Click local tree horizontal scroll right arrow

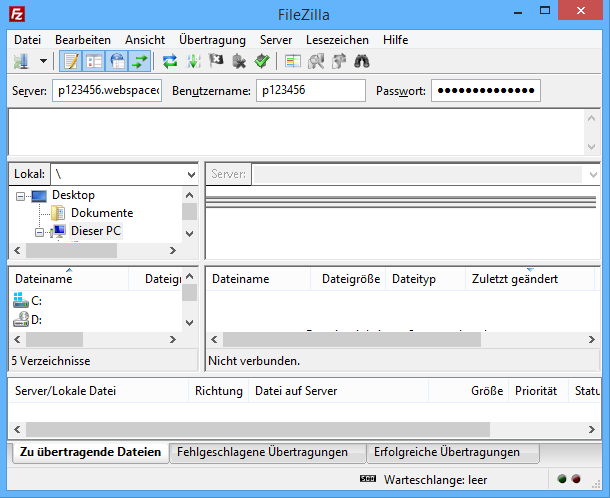173,251
